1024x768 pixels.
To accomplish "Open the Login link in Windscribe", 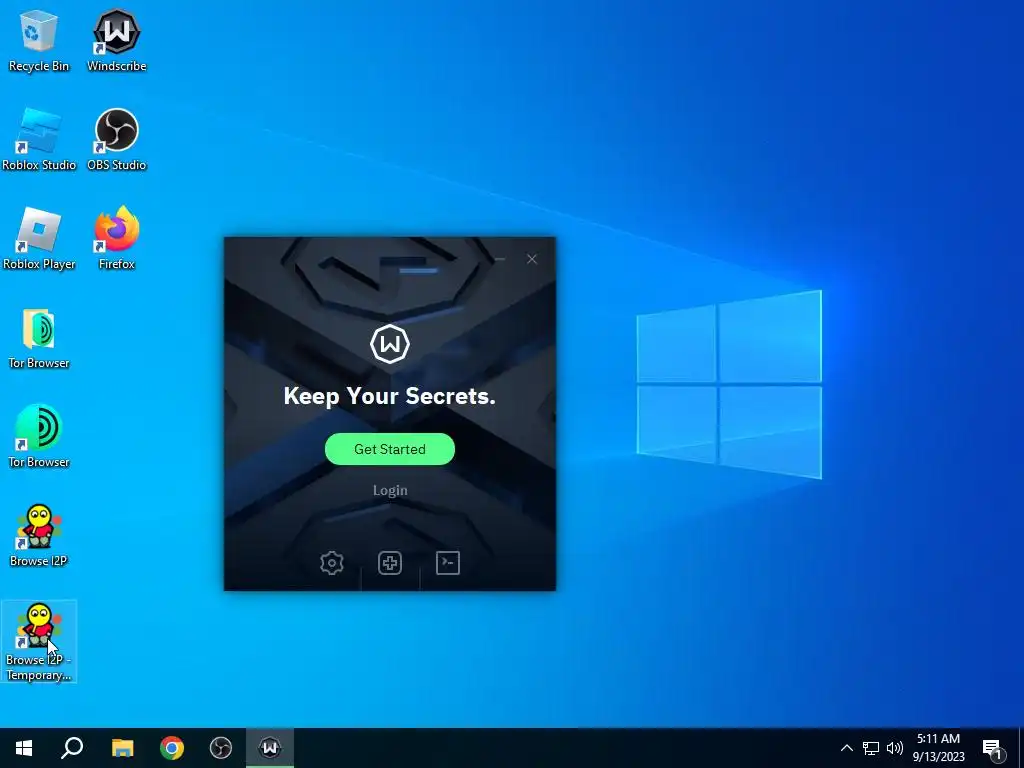I will (x=390, y=490).
